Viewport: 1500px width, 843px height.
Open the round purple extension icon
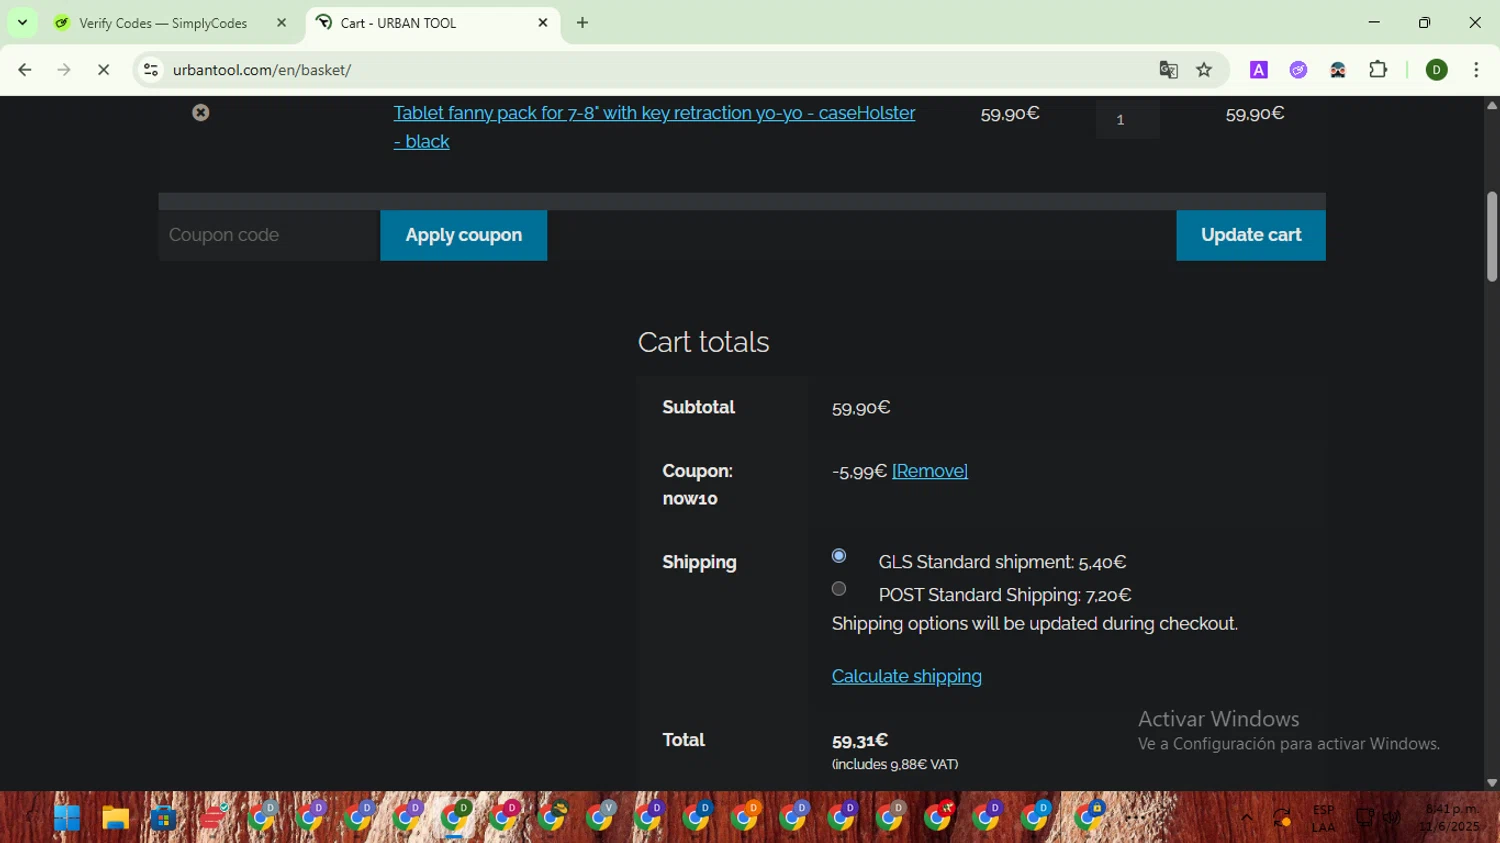click(x=1298, y=70)
